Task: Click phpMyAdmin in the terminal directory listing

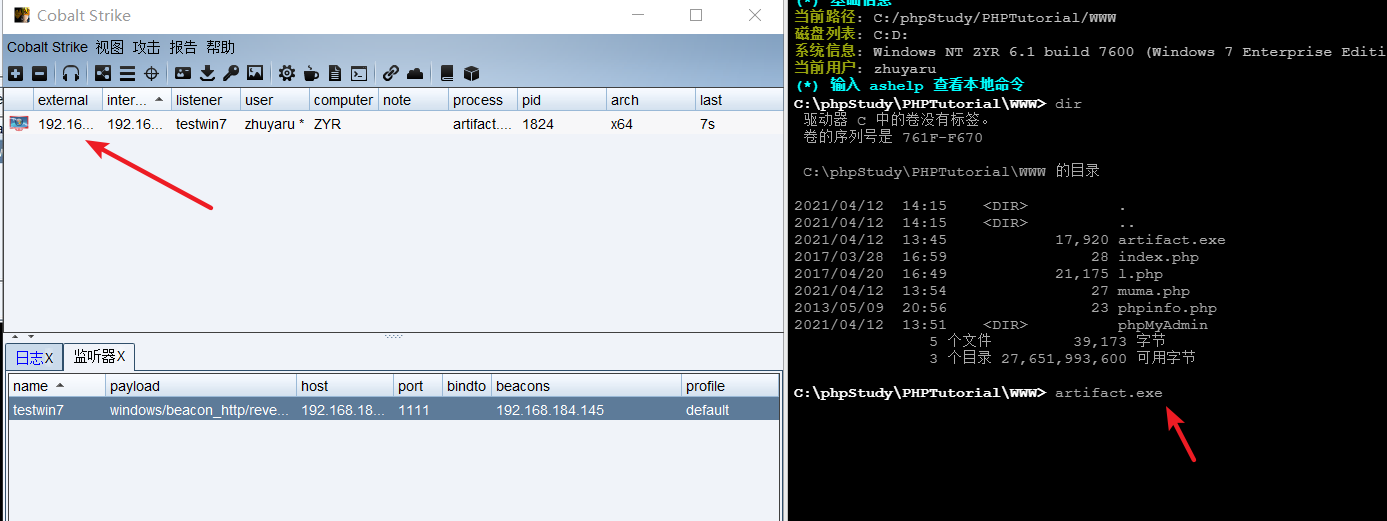Action: [1163, 325]
